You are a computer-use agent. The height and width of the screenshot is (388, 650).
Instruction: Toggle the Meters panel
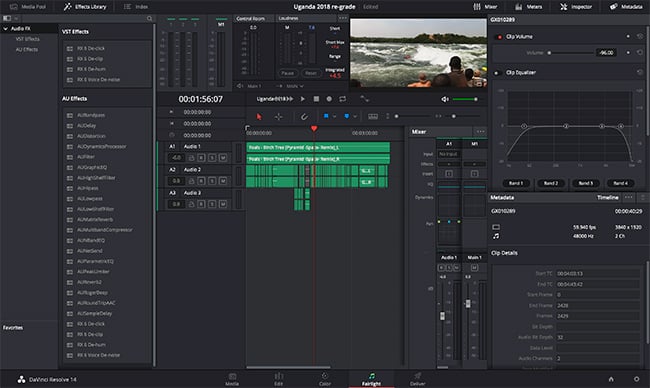pyautogui.click(x=529, y=7)
